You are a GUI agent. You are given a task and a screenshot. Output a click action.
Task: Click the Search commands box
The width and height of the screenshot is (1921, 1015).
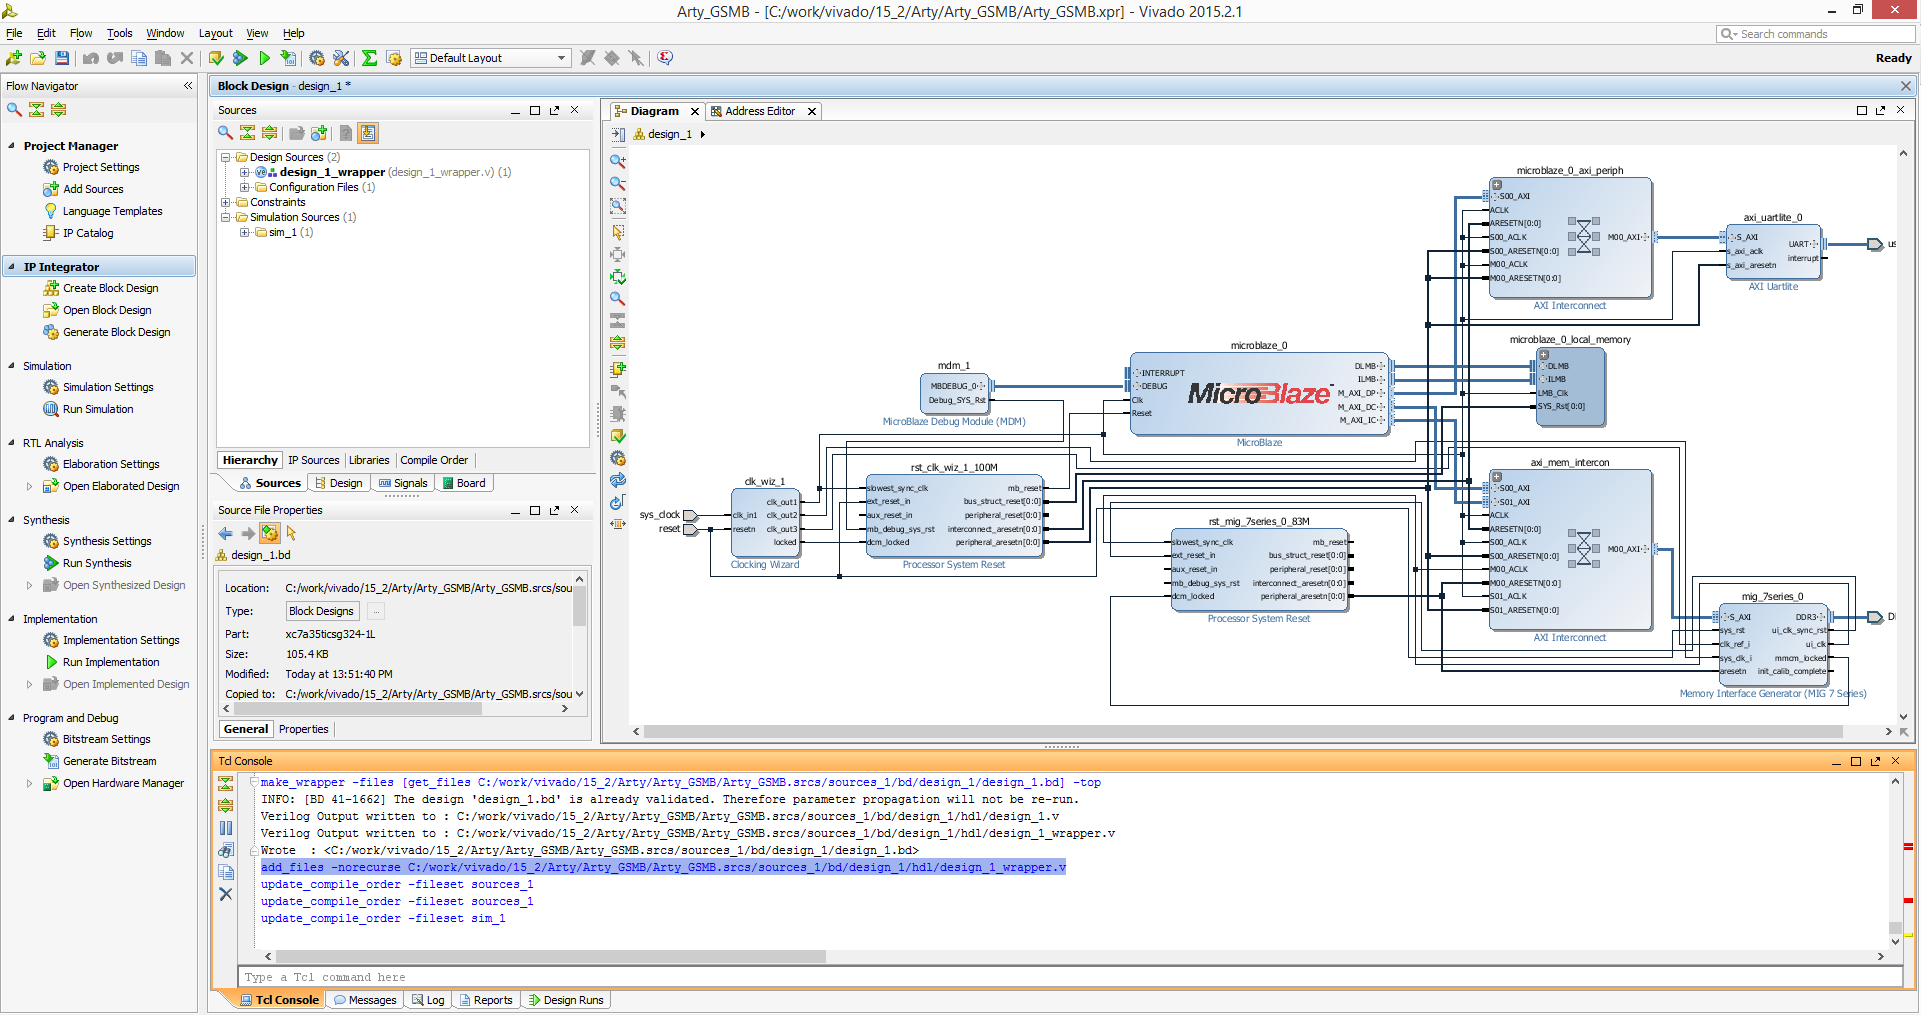(x=1816, y=34)
